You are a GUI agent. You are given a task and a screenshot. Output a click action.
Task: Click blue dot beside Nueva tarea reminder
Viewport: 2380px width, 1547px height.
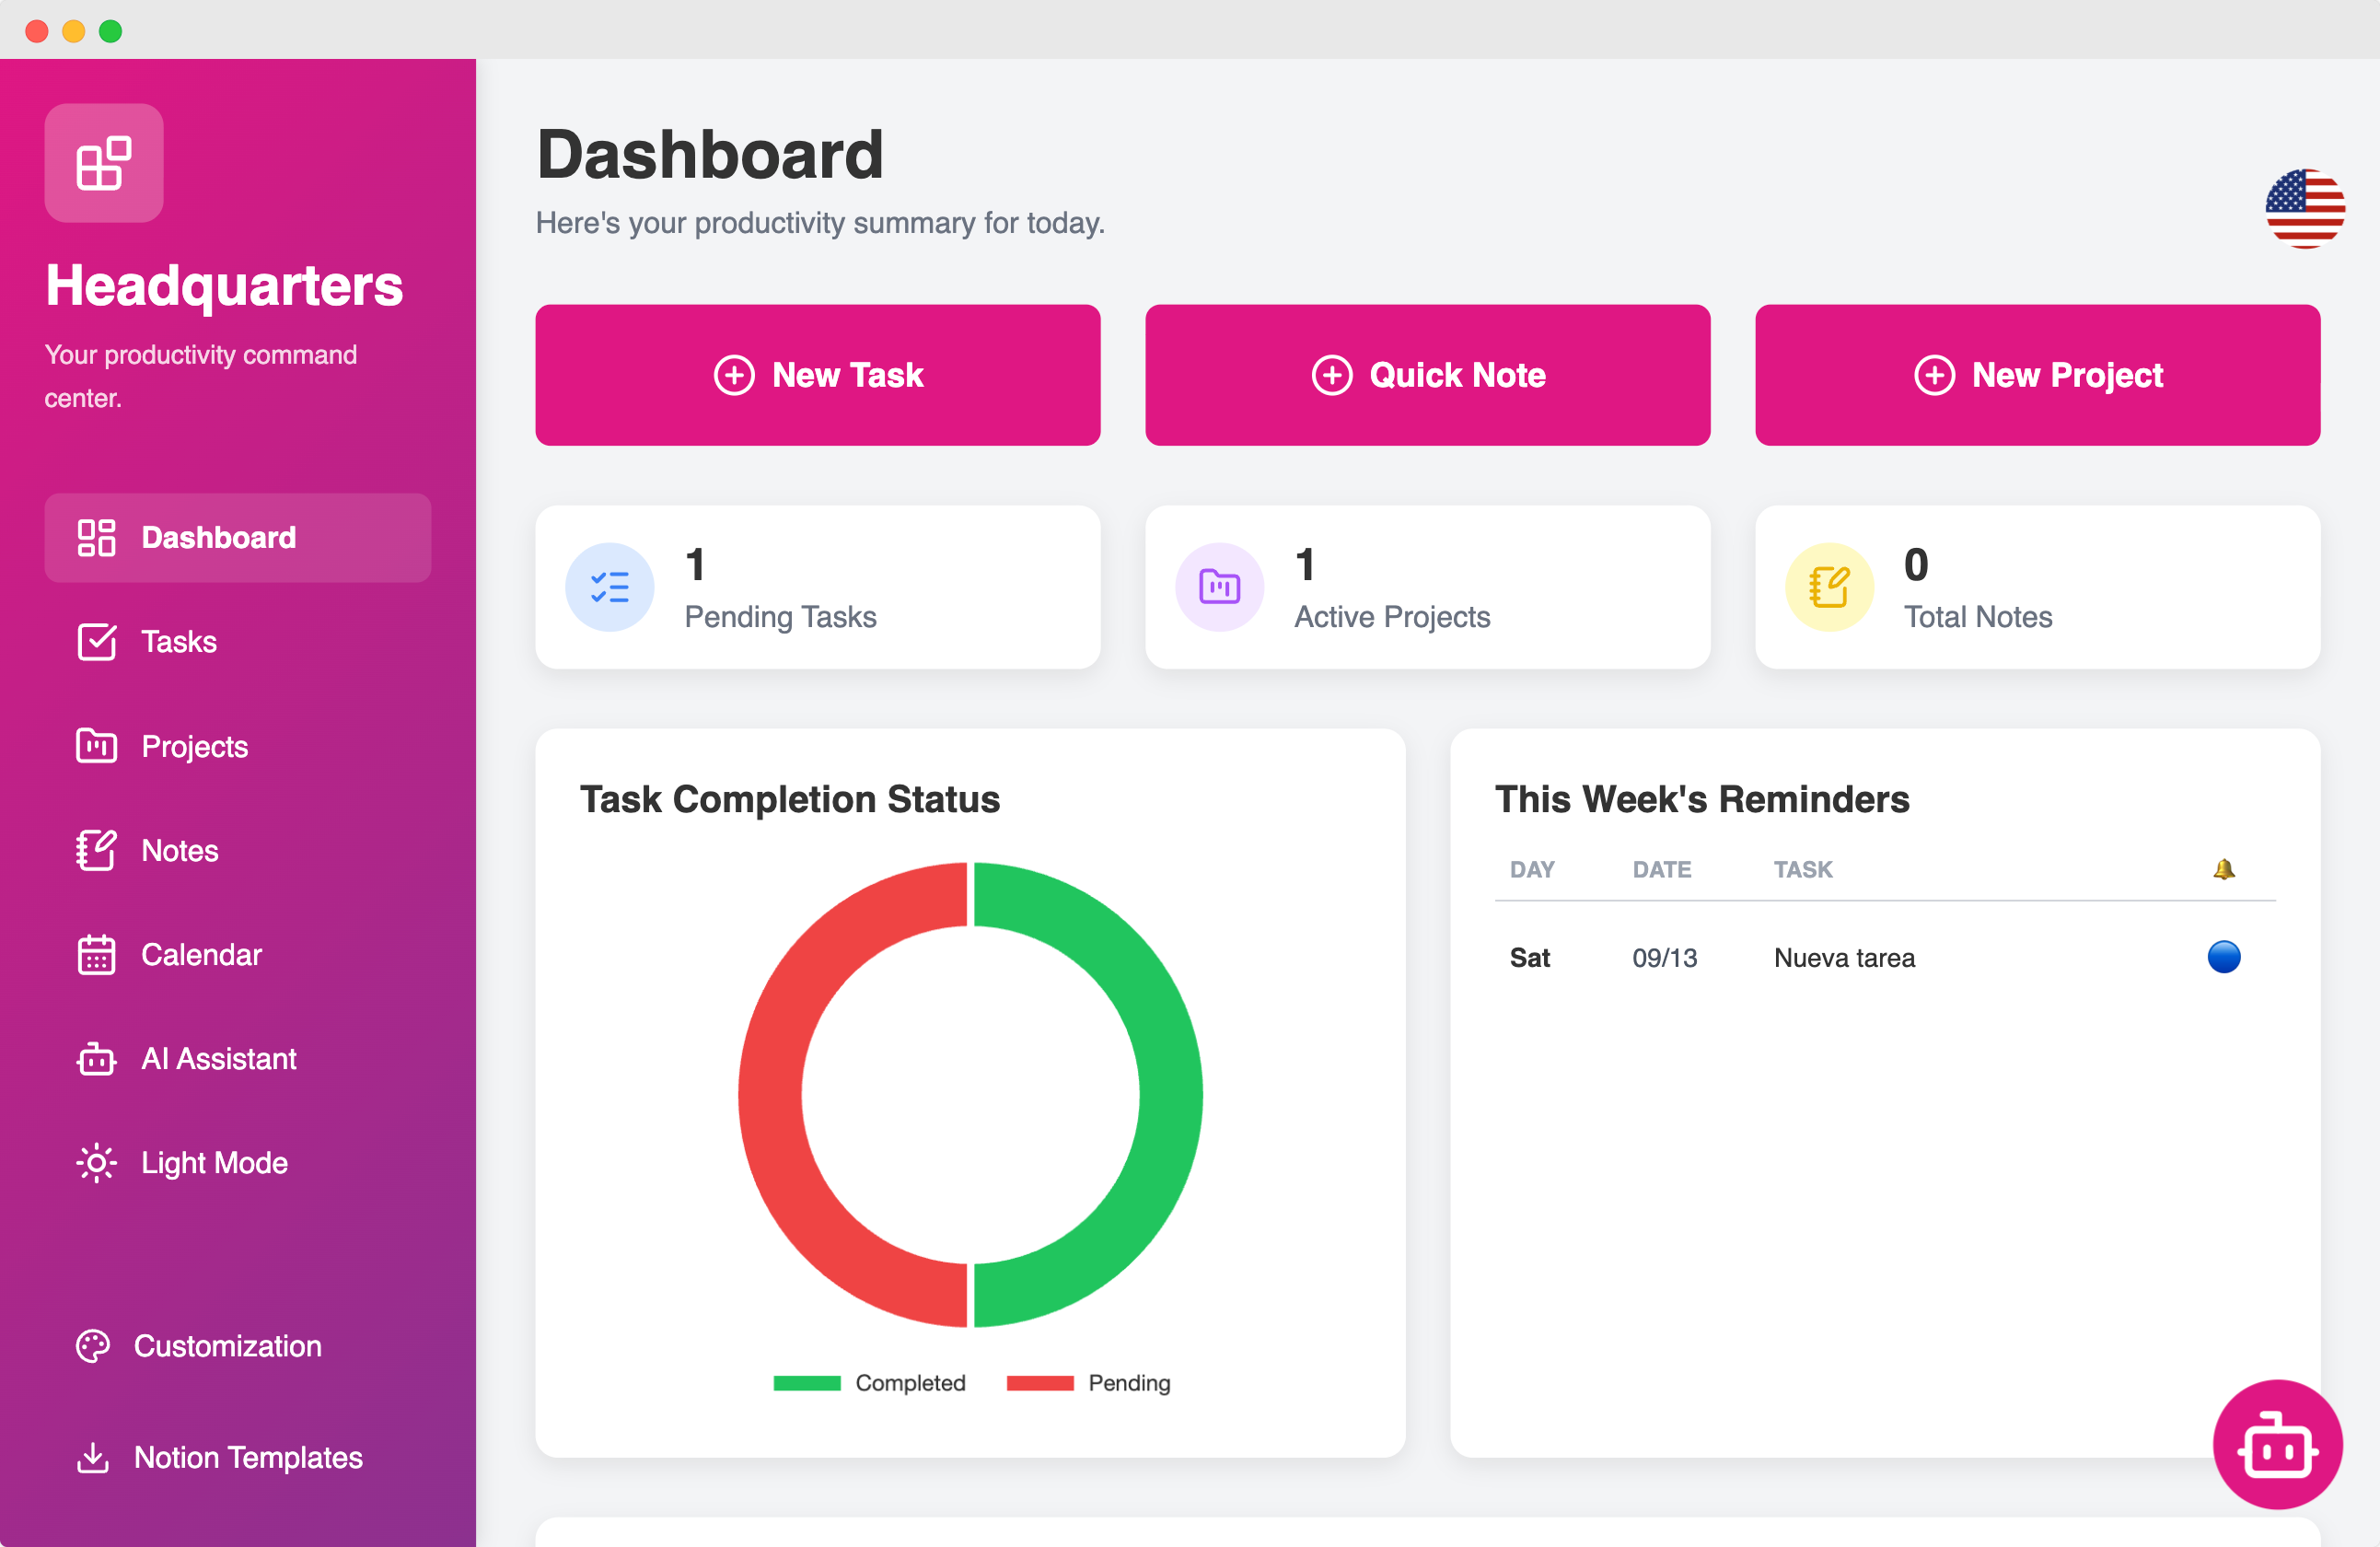[x=2223, y=957]
